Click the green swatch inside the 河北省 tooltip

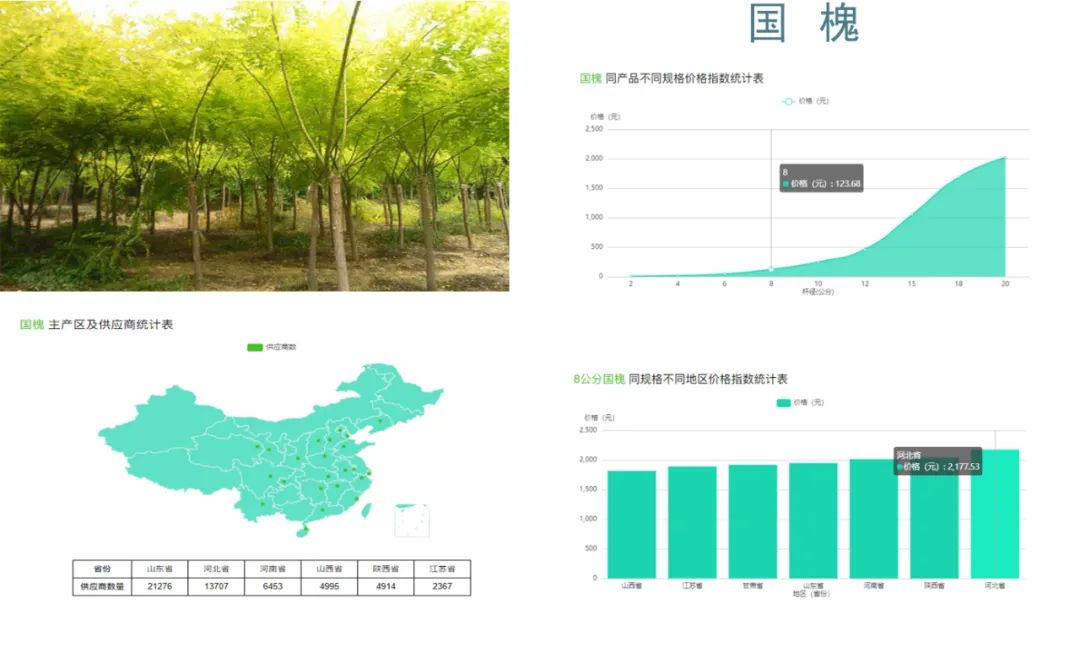click(x=901, y=467)
